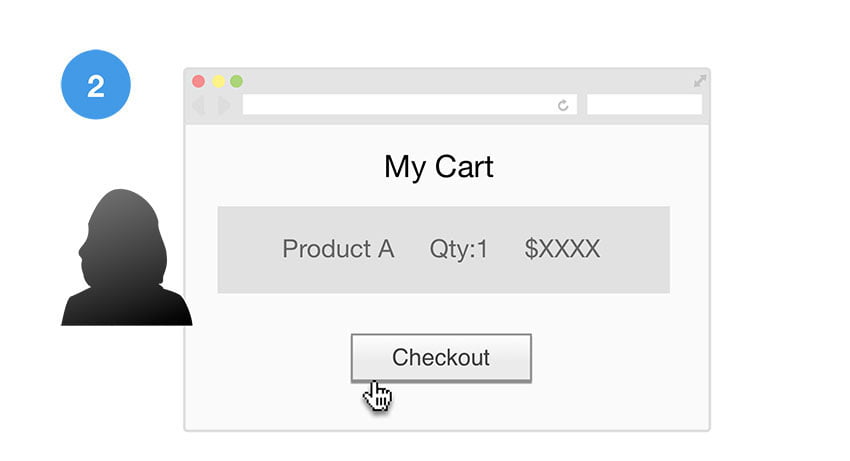Focus the browser search field
Viewport: 850px width, 461px height.
pyautogui.click(x=645, y=105)
